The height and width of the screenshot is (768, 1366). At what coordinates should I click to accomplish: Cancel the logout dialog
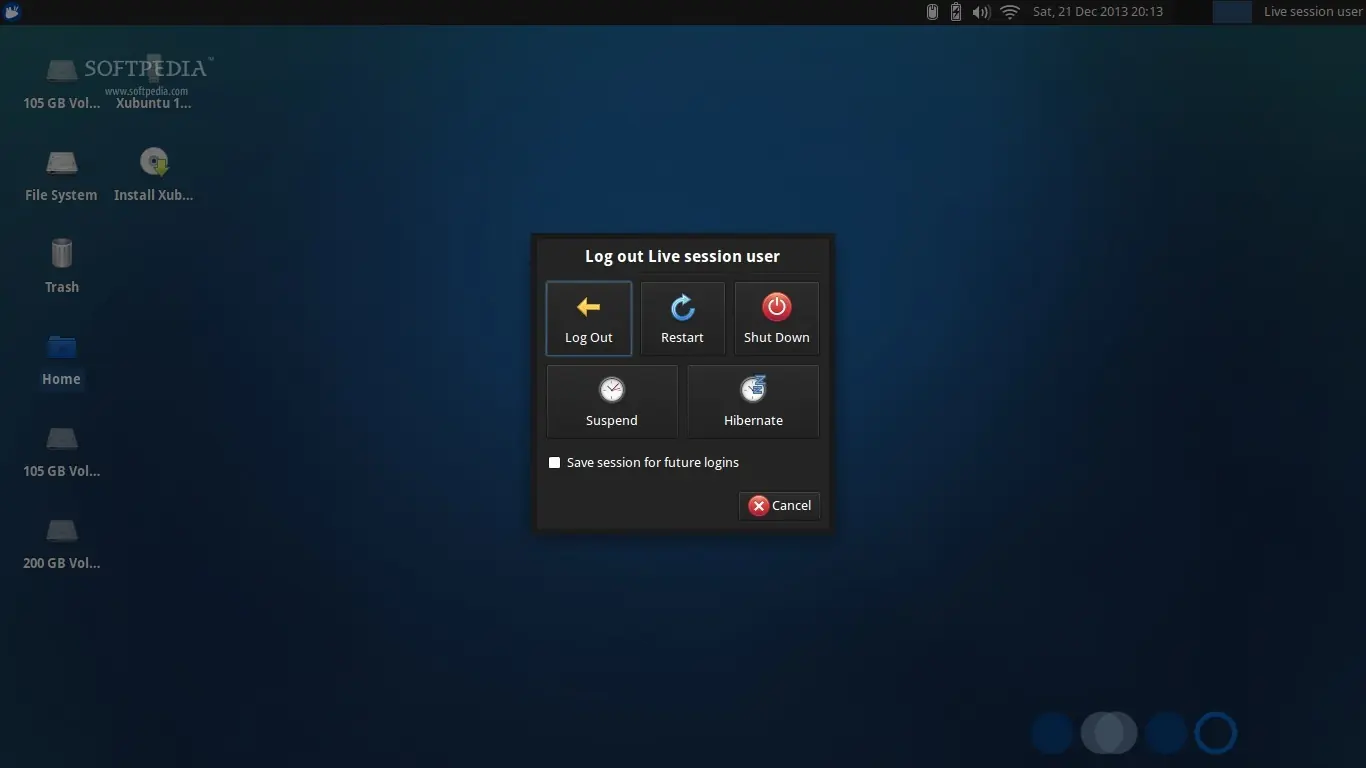click(780, 506)
